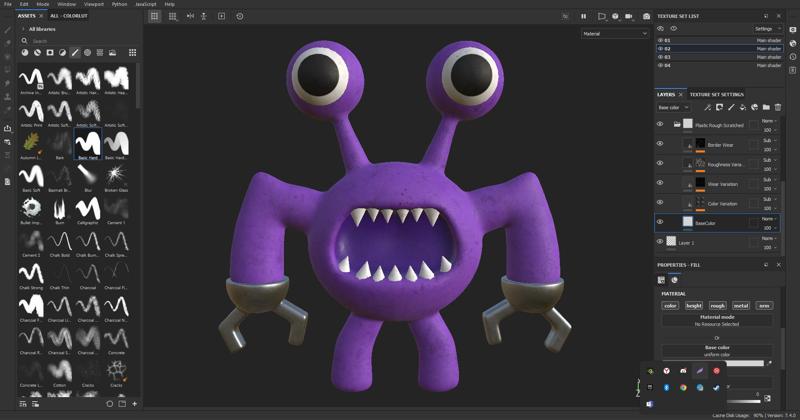Filter assets by alphas square icon
Viewport: 800px width, 420px height.
[50, 53]
